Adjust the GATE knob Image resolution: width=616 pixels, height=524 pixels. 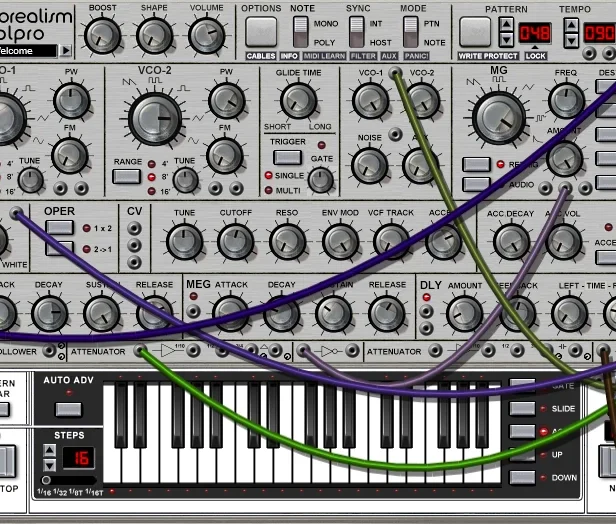[321, 180]
